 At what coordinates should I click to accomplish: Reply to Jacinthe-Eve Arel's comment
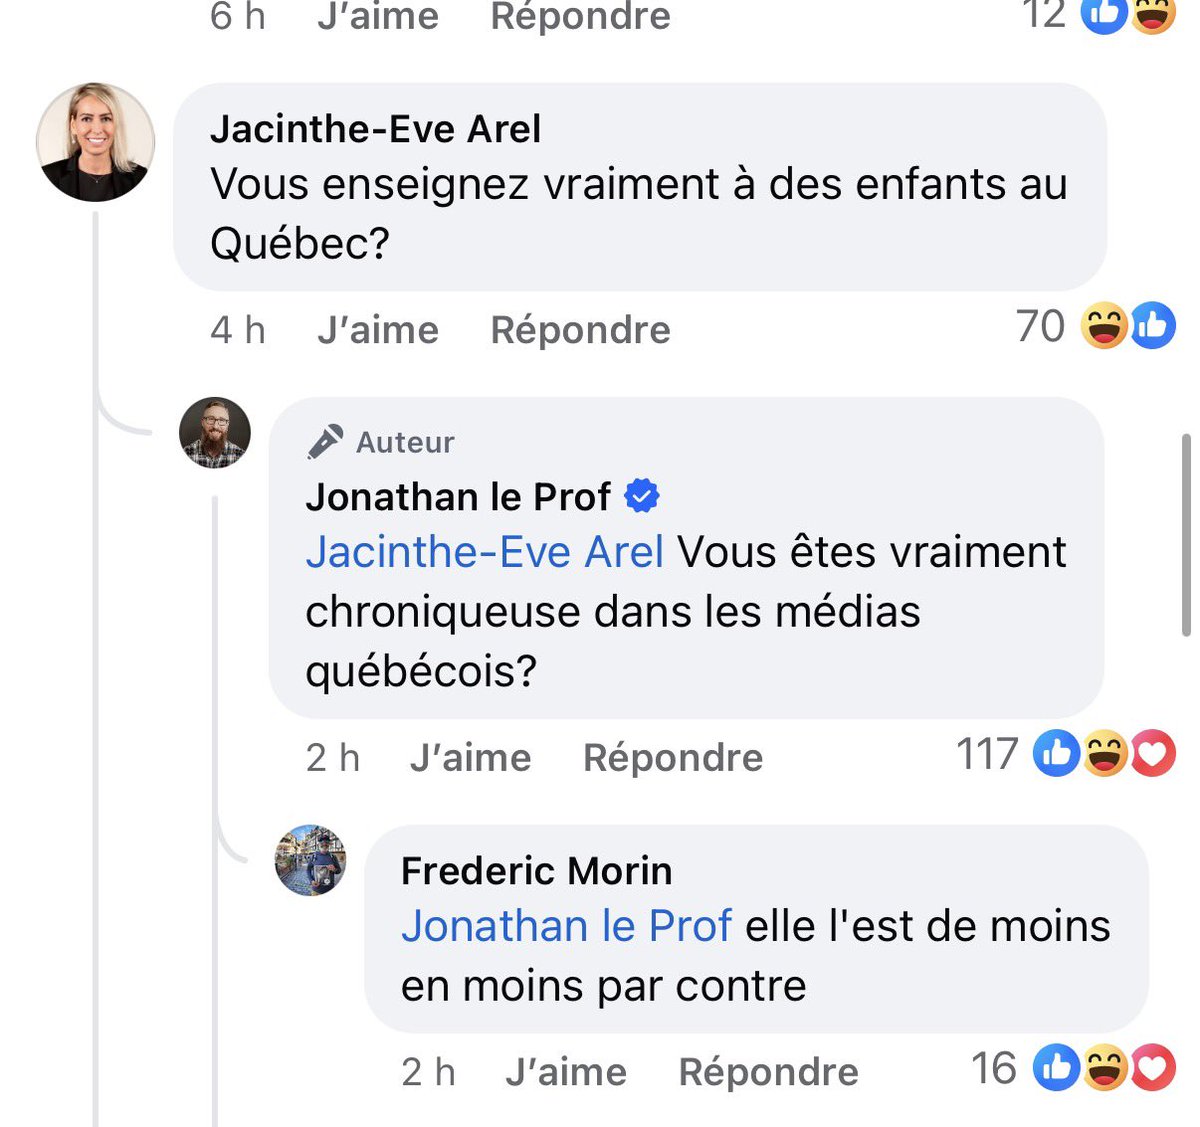point(580,330)
